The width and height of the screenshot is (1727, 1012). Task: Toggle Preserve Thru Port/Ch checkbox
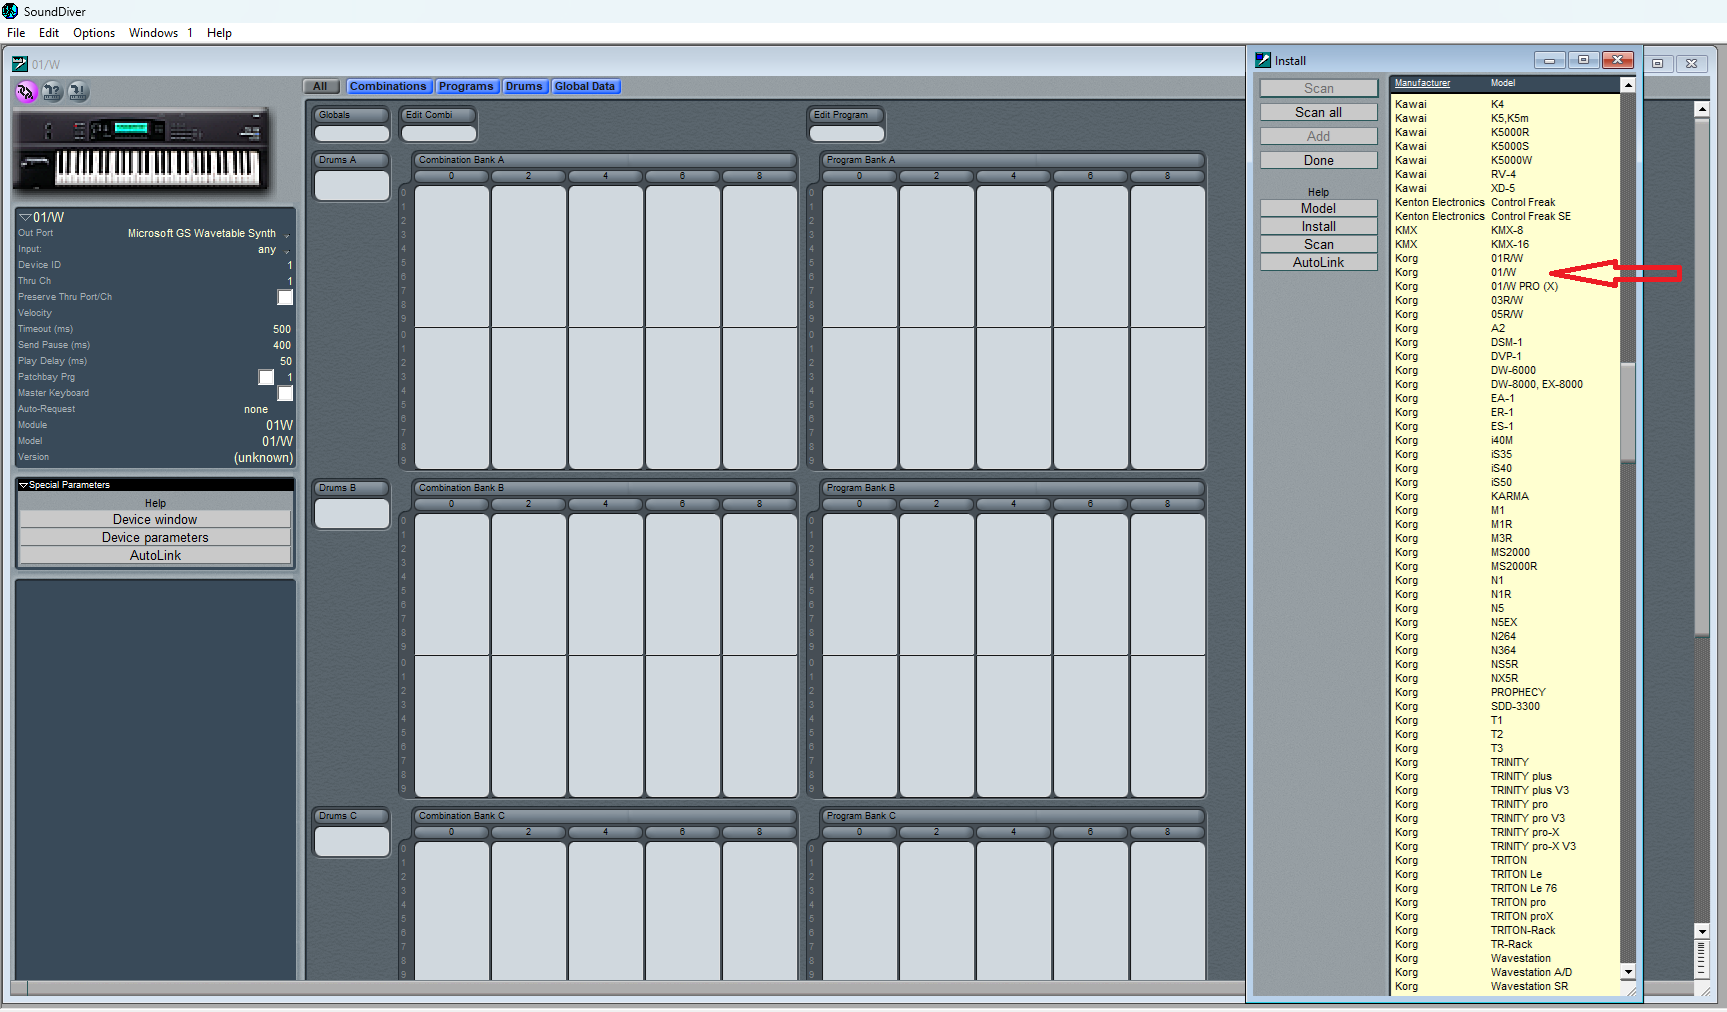pyautogui.click(x=285, y=297)
